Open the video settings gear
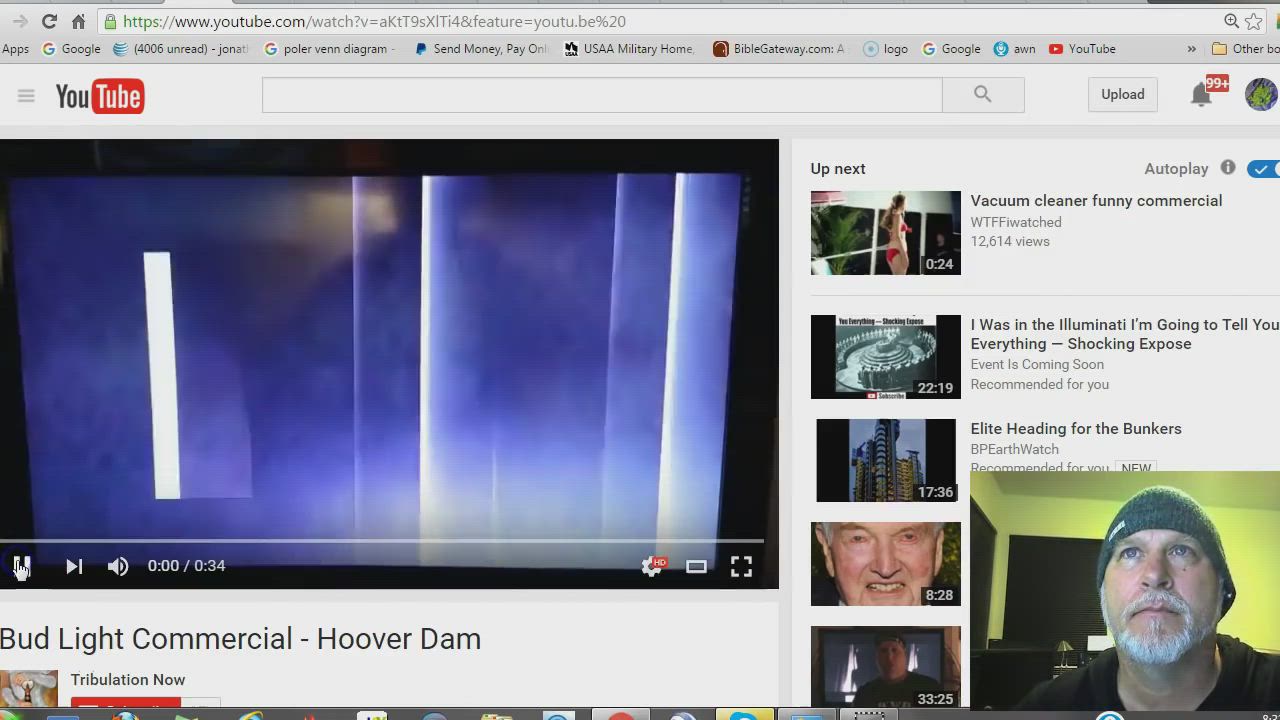Image resolution: width=1280 pixels, height=720 pixels. 652,566
